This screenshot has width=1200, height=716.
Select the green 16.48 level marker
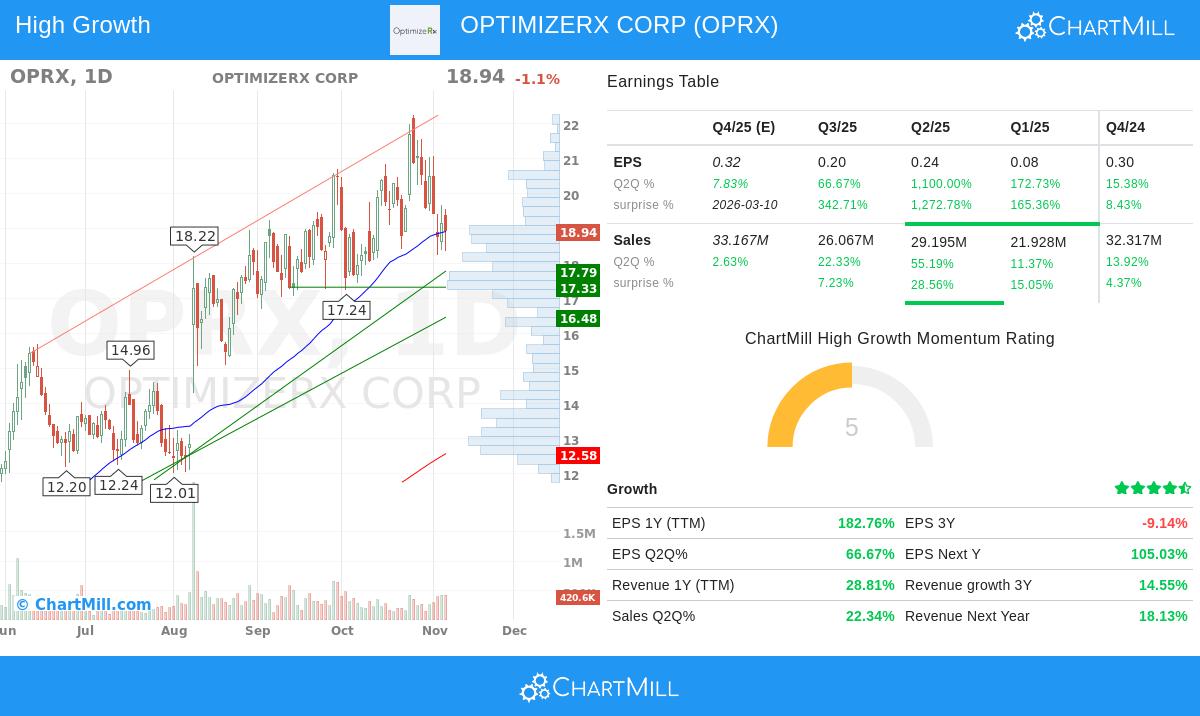pyautogui.click(x=578, y=318)
